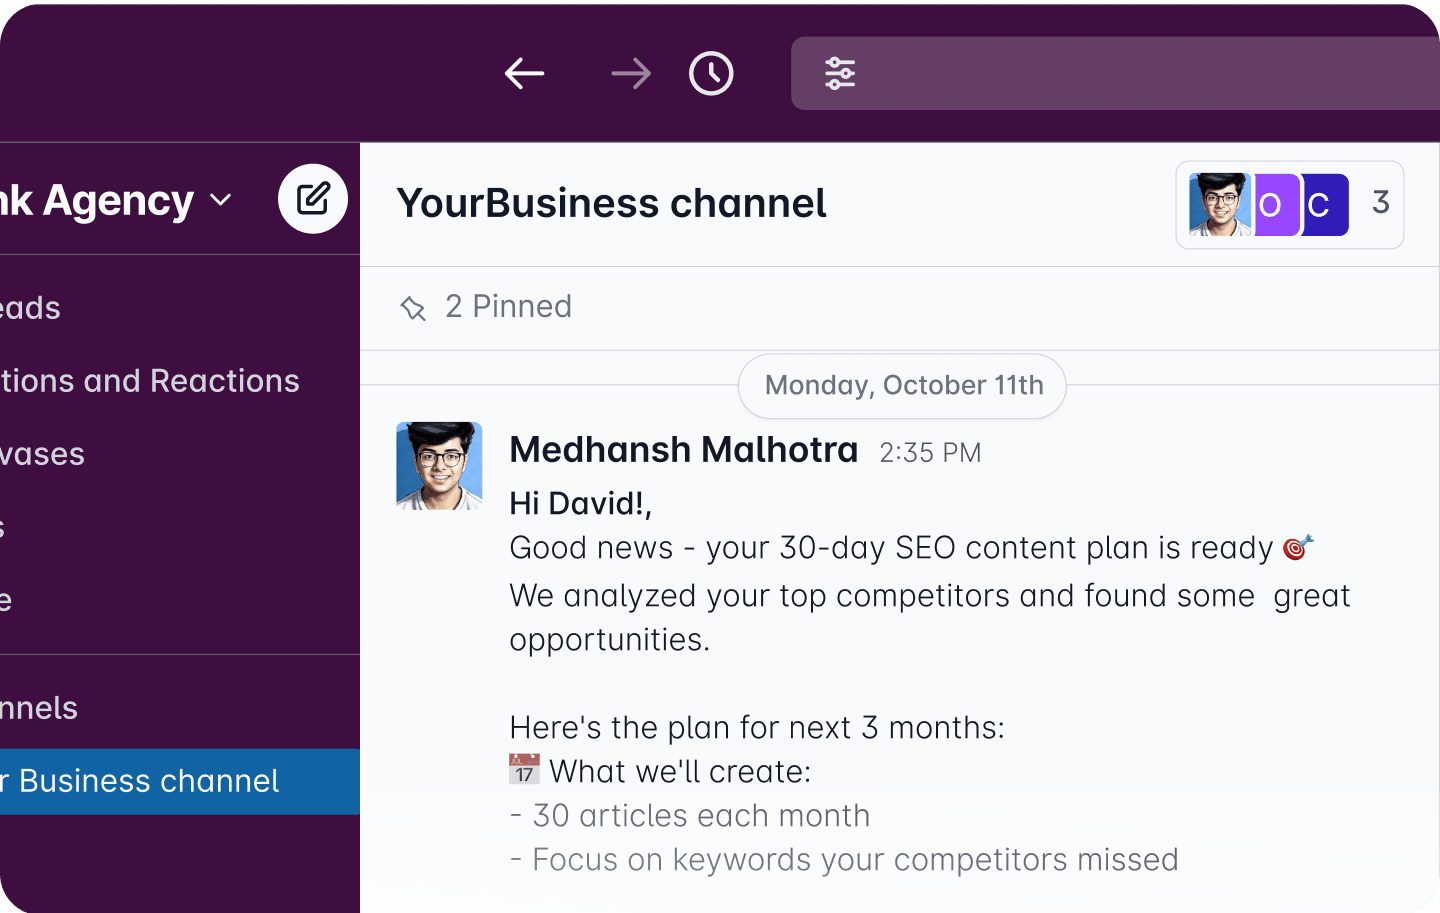This screenshot has height=913, width=1440.
Task: Open history via the clock icon
Action: [x=710, y=73]
